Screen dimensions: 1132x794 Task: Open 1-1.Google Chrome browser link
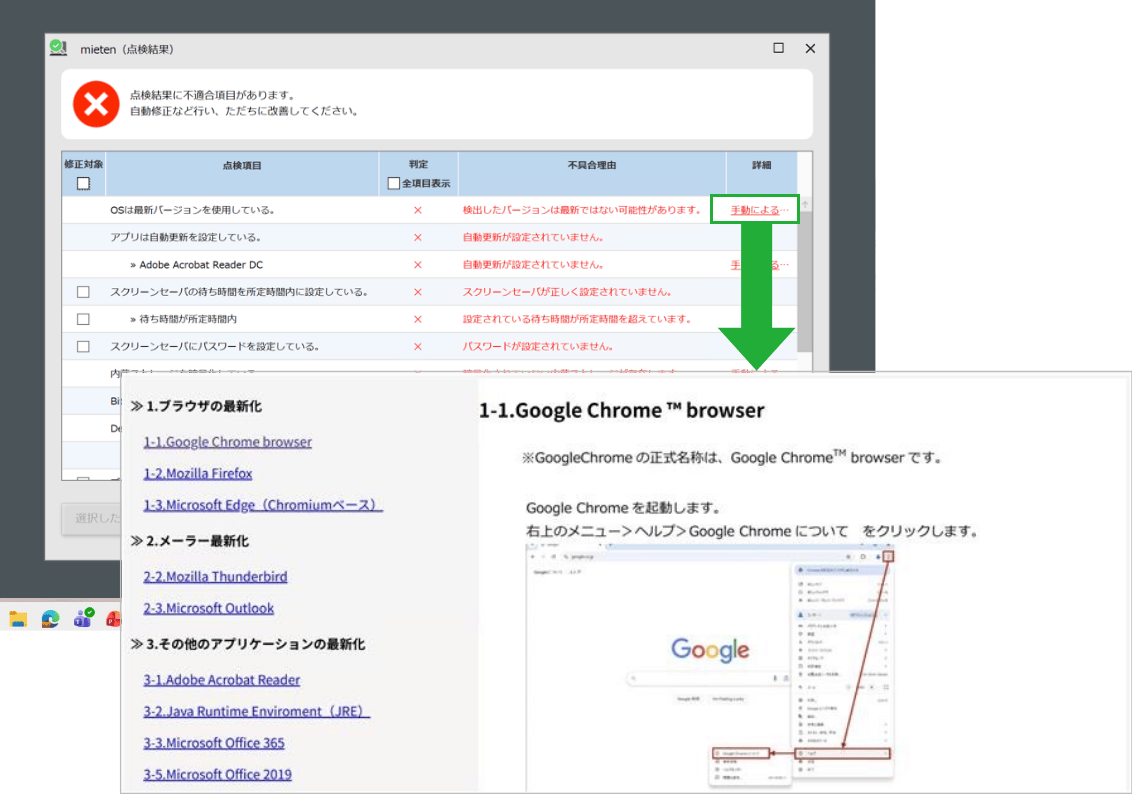[227, 442]
